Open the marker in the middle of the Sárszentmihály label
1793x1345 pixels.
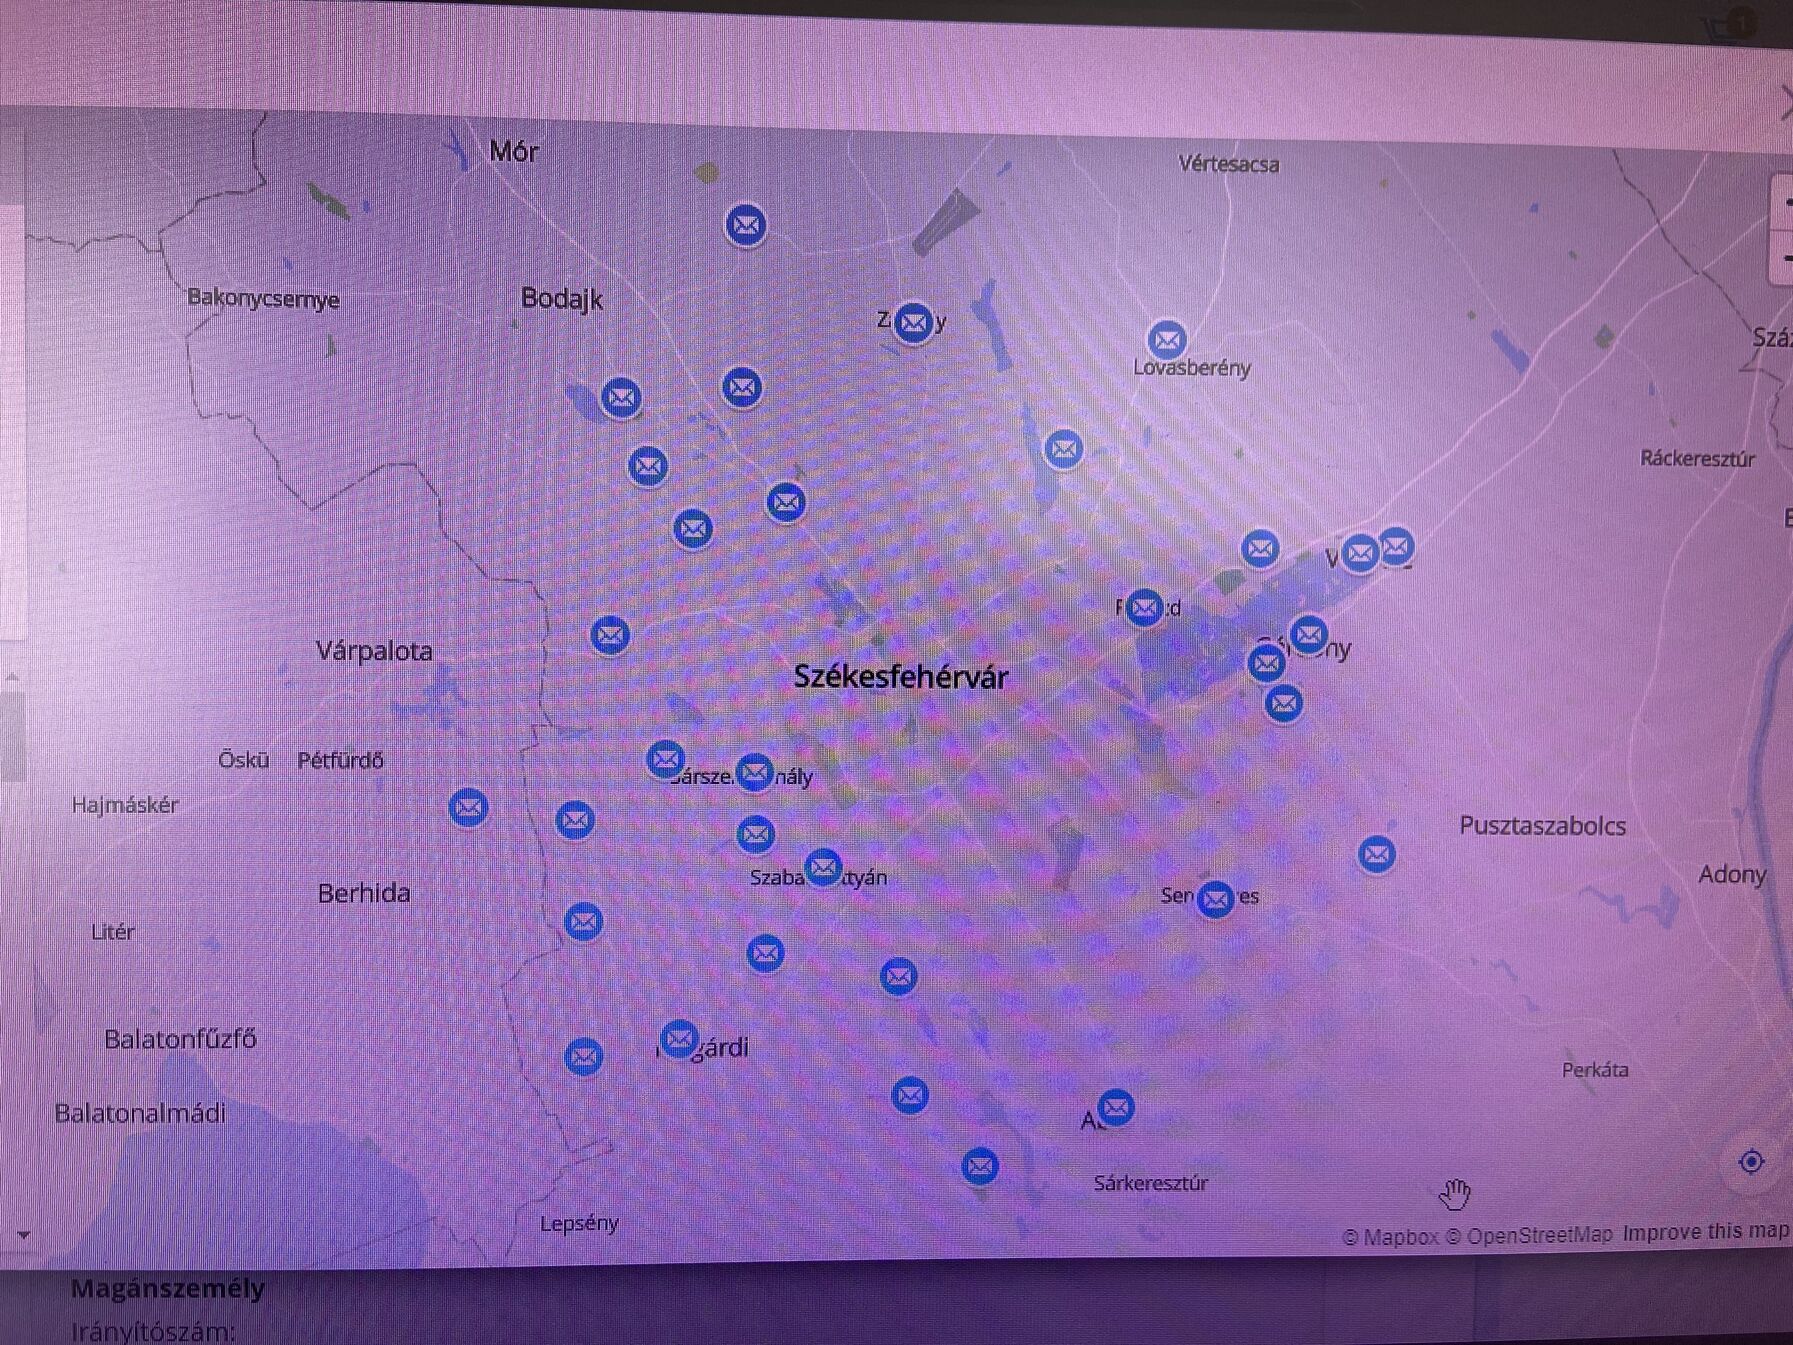(755, 772)
